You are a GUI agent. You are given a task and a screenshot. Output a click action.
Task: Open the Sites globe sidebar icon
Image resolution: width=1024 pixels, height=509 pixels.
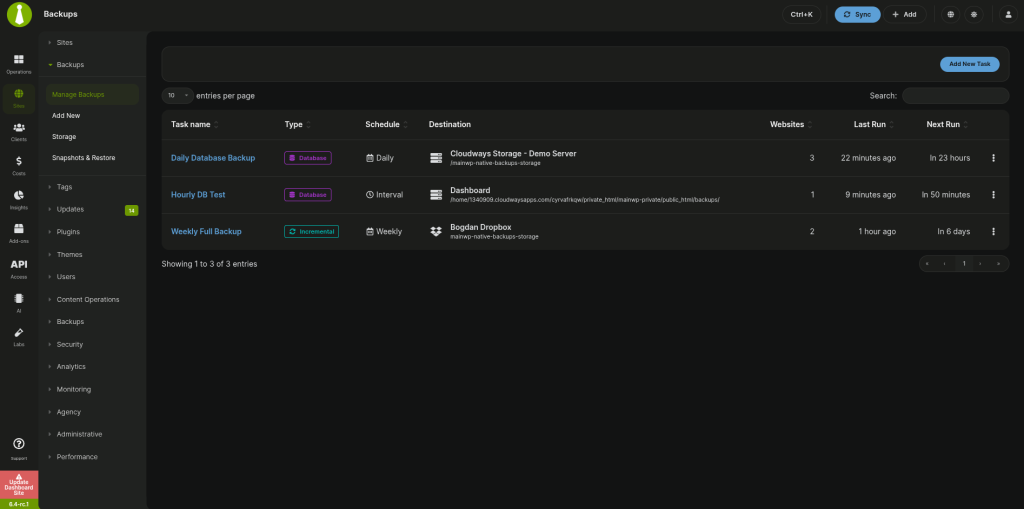tap(19, 98)
